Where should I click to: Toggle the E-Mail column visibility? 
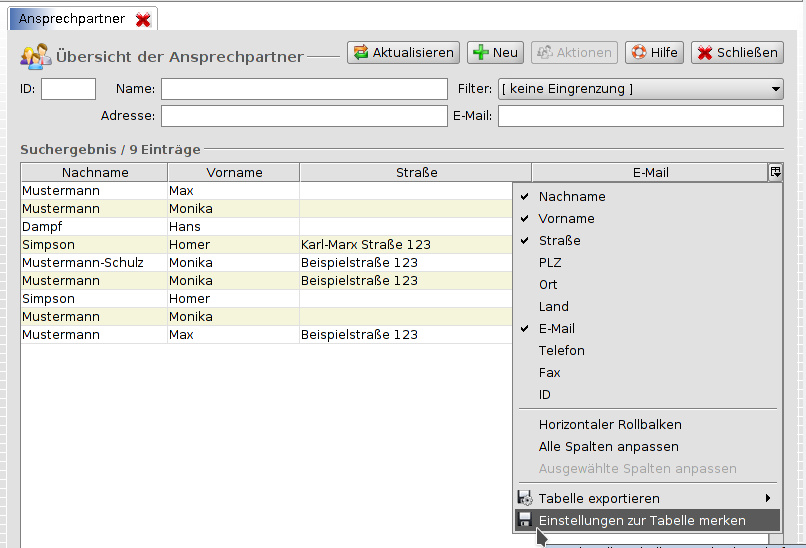click(x=556, y=329)
